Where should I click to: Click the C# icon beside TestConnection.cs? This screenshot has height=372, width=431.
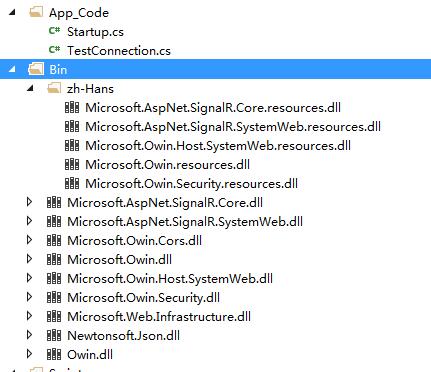click(54, 50)
